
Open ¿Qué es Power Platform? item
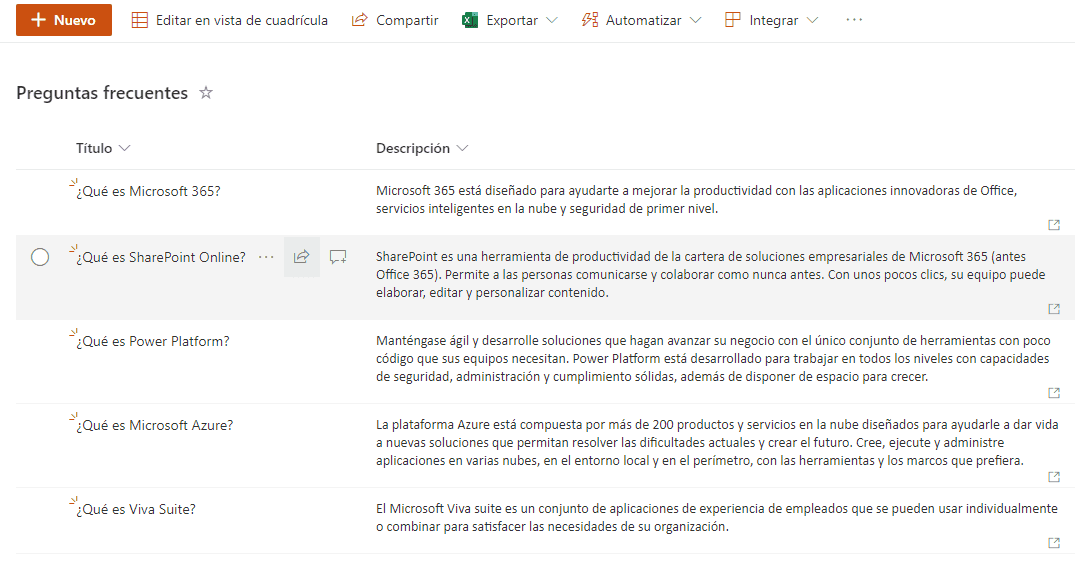(153, 341)
